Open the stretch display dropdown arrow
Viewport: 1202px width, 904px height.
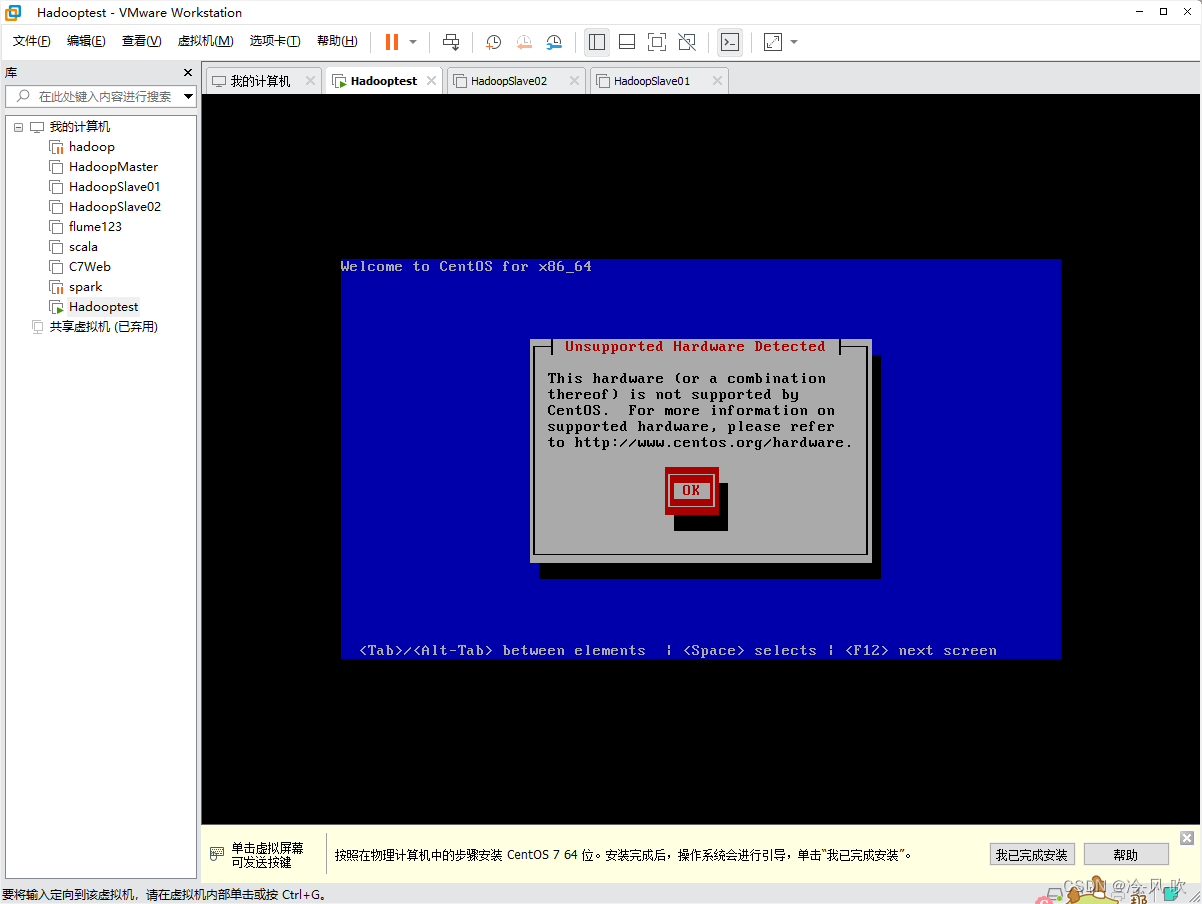794,42
